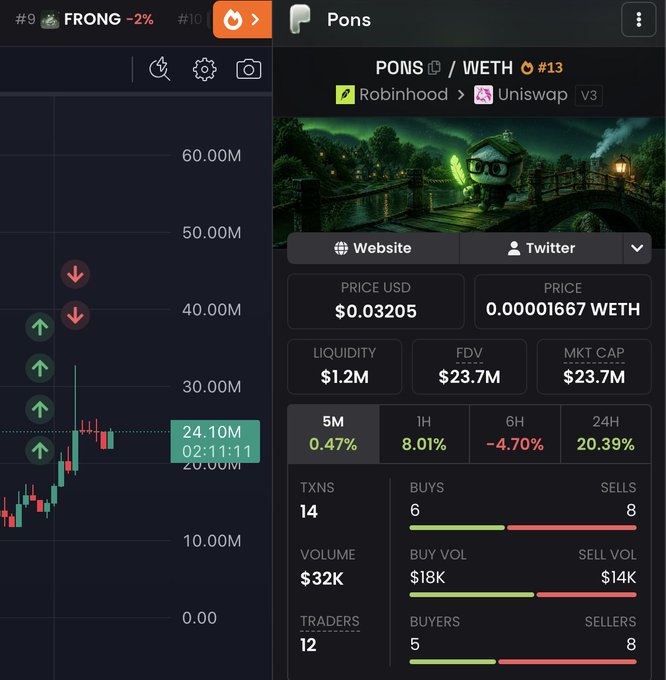
Task: Click the Robinhood feather chain icon
Action: (x=345, y=95)
